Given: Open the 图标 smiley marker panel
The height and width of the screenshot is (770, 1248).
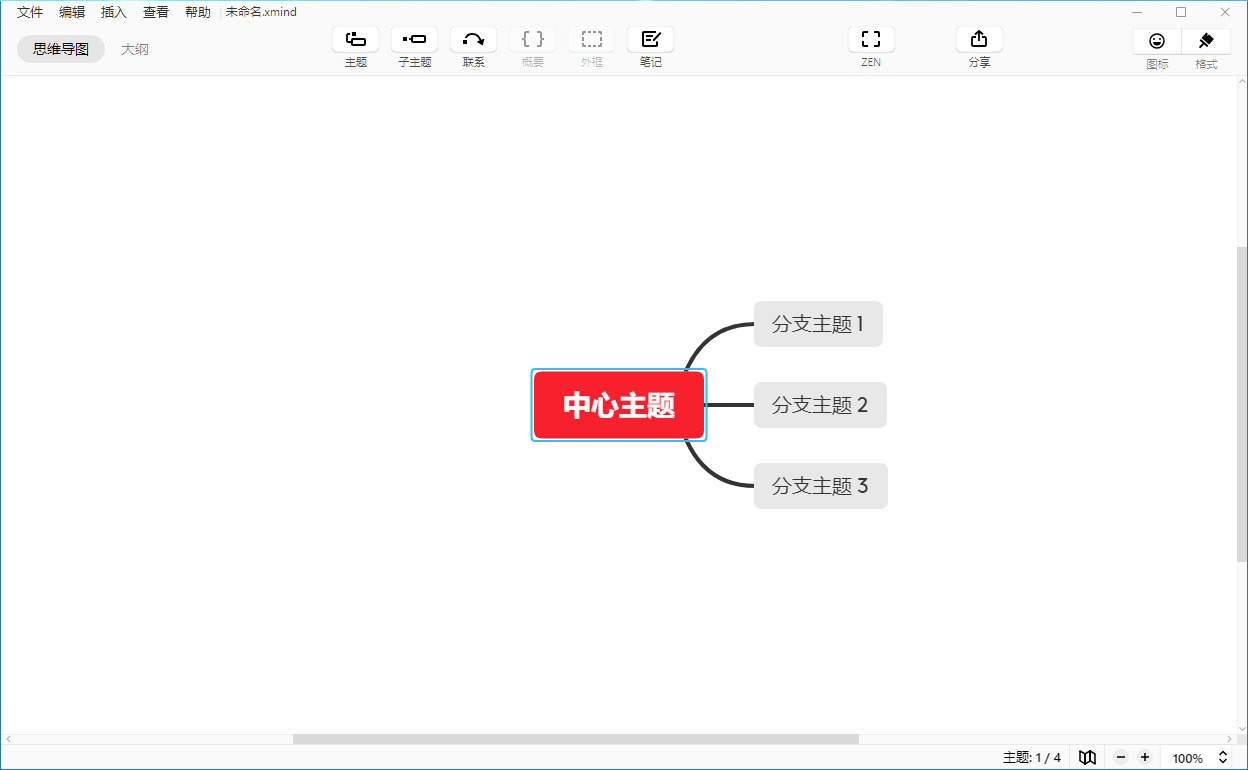Looking at the screenshot, I should (x=1157, y=41).
